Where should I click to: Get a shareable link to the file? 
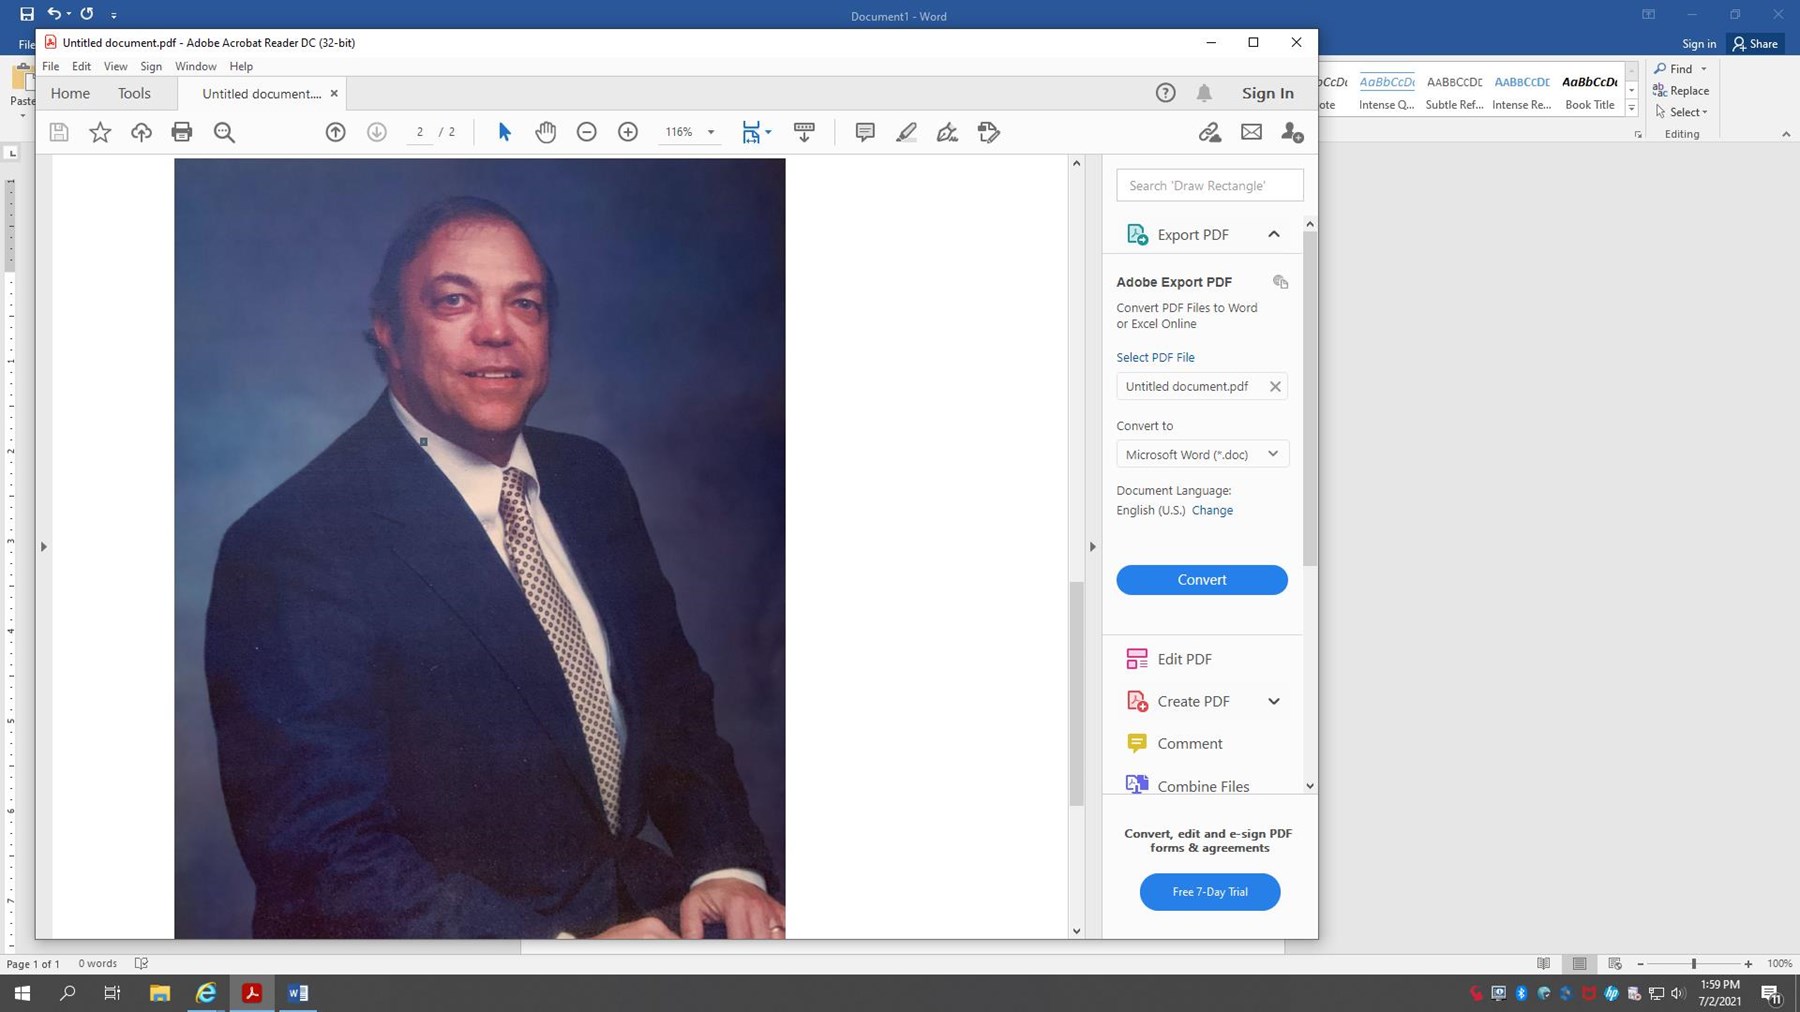pyautogui.click(x=1210, y=131)
